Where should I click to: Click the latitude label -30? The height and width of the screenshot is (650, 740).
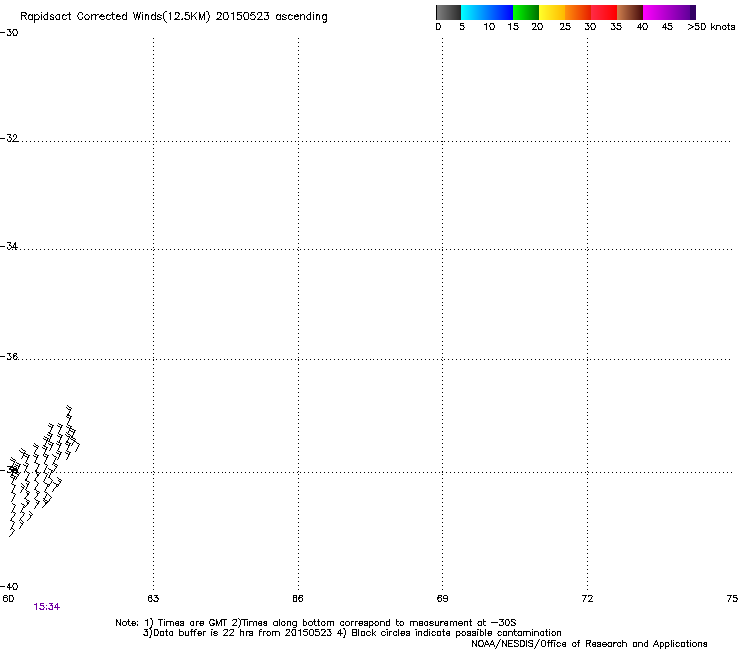(9, 33)
